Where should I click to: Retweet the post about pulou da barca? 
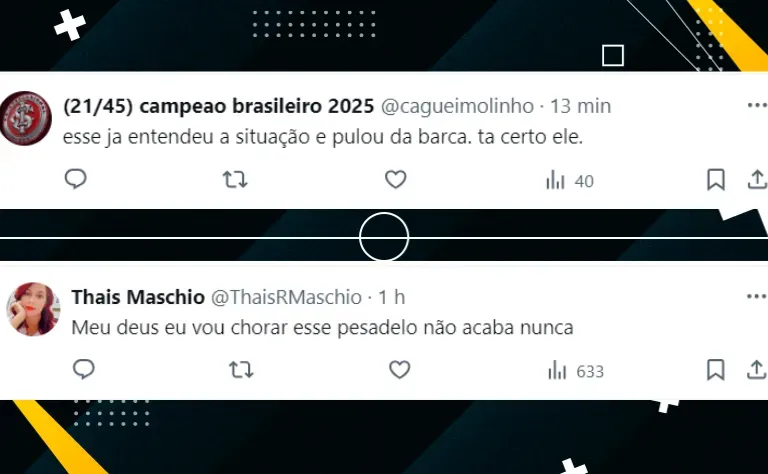[x=235, y=180]
